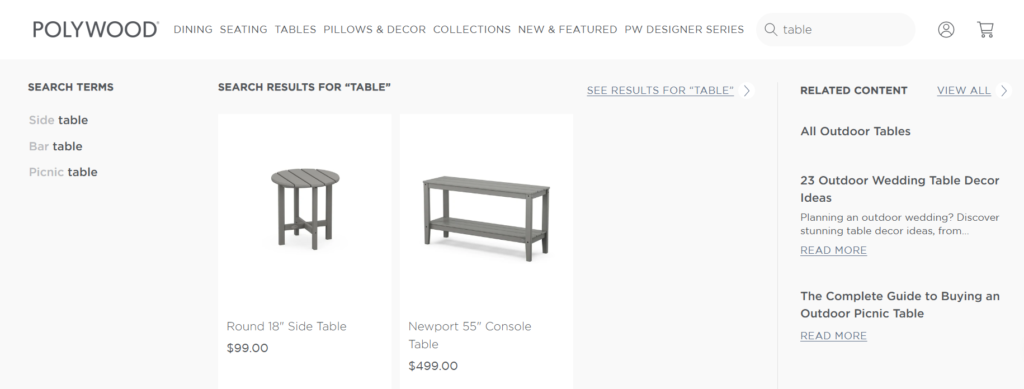Open New & Featured menu
Viewport: 1024px width, 389px height.
568,29
